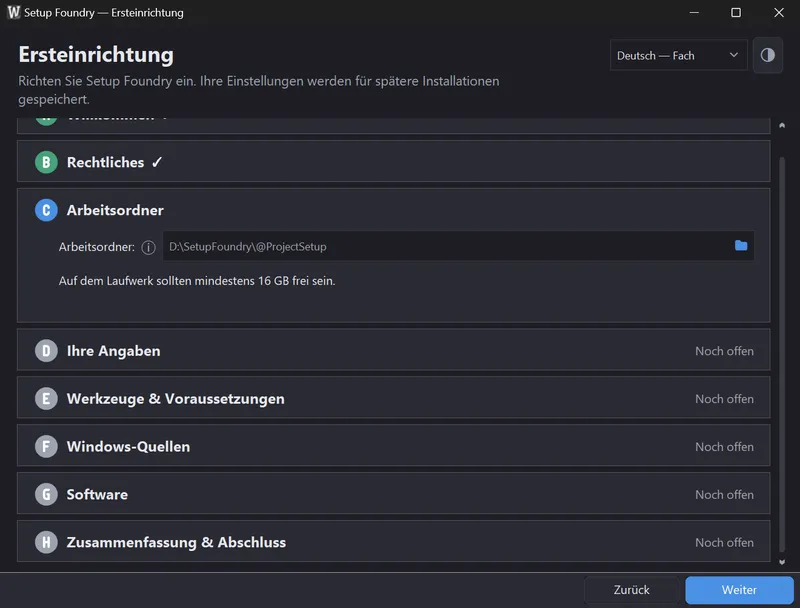Show info tooltip next to Arbeitsordner label

click(148, 247)
